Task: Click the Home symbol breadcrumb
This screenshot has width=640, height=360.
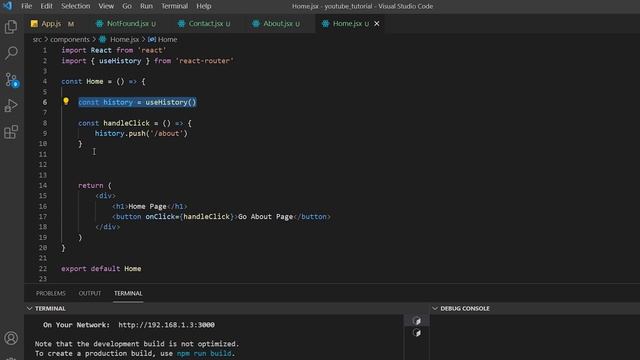Action: click(167, 40)
